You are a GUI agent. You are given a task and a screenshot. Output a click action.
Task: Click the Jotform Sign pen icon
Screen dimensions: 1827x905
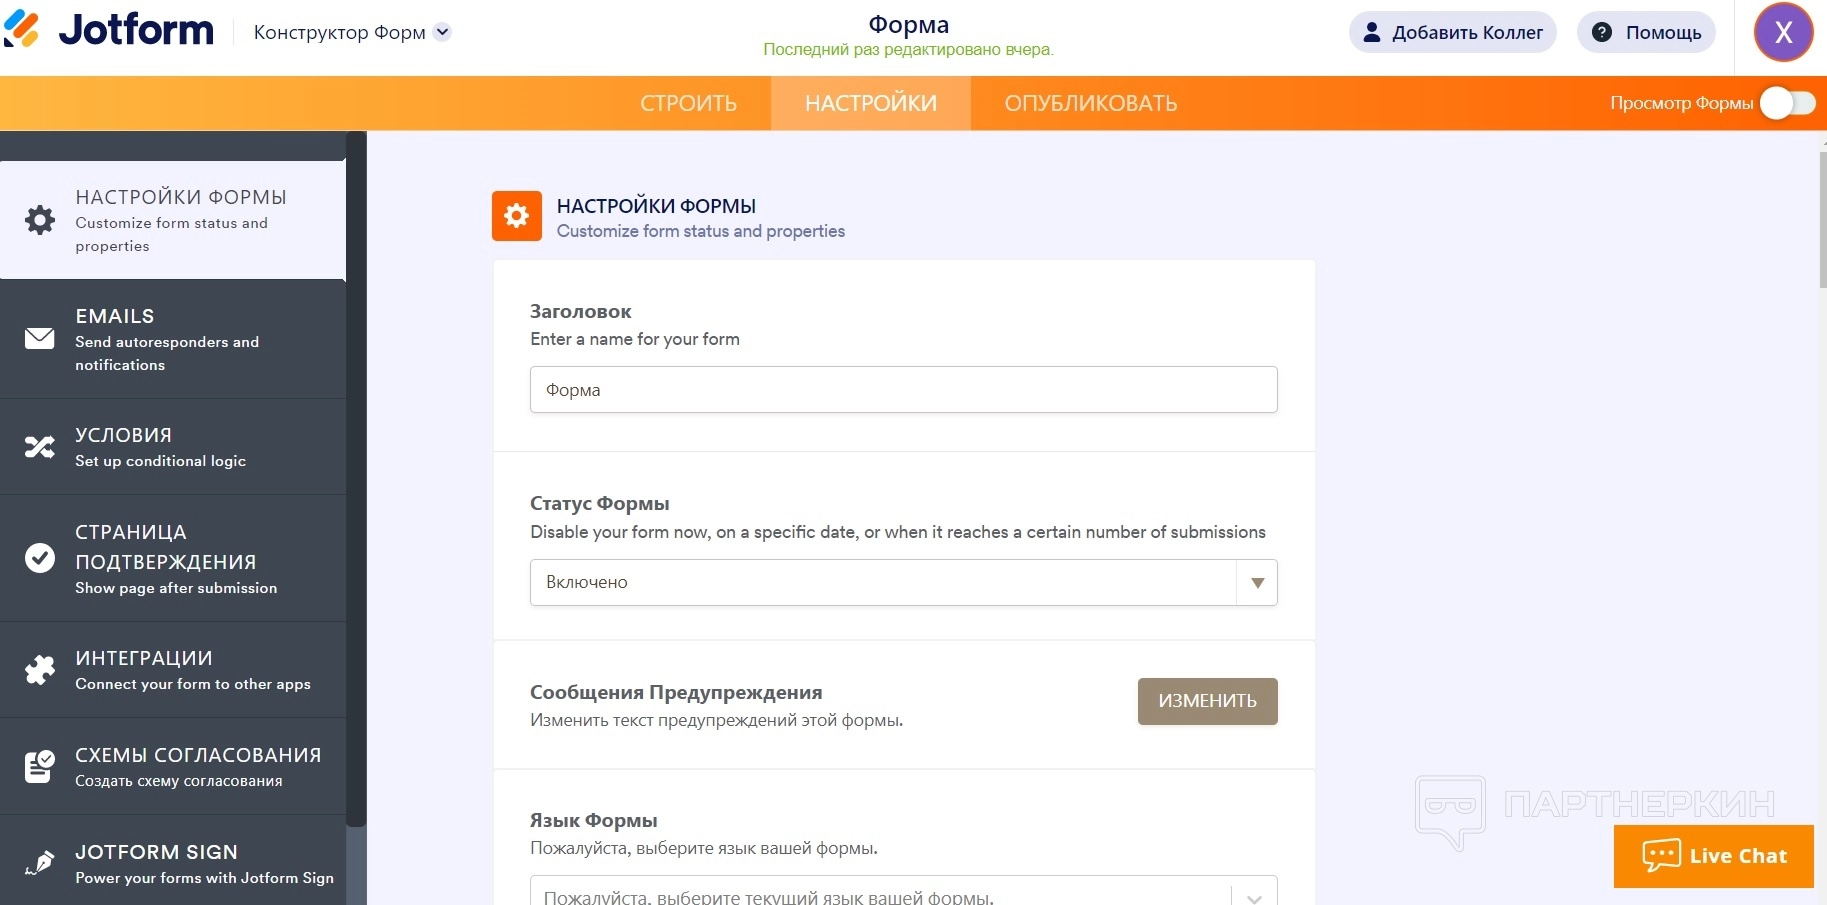40,863
